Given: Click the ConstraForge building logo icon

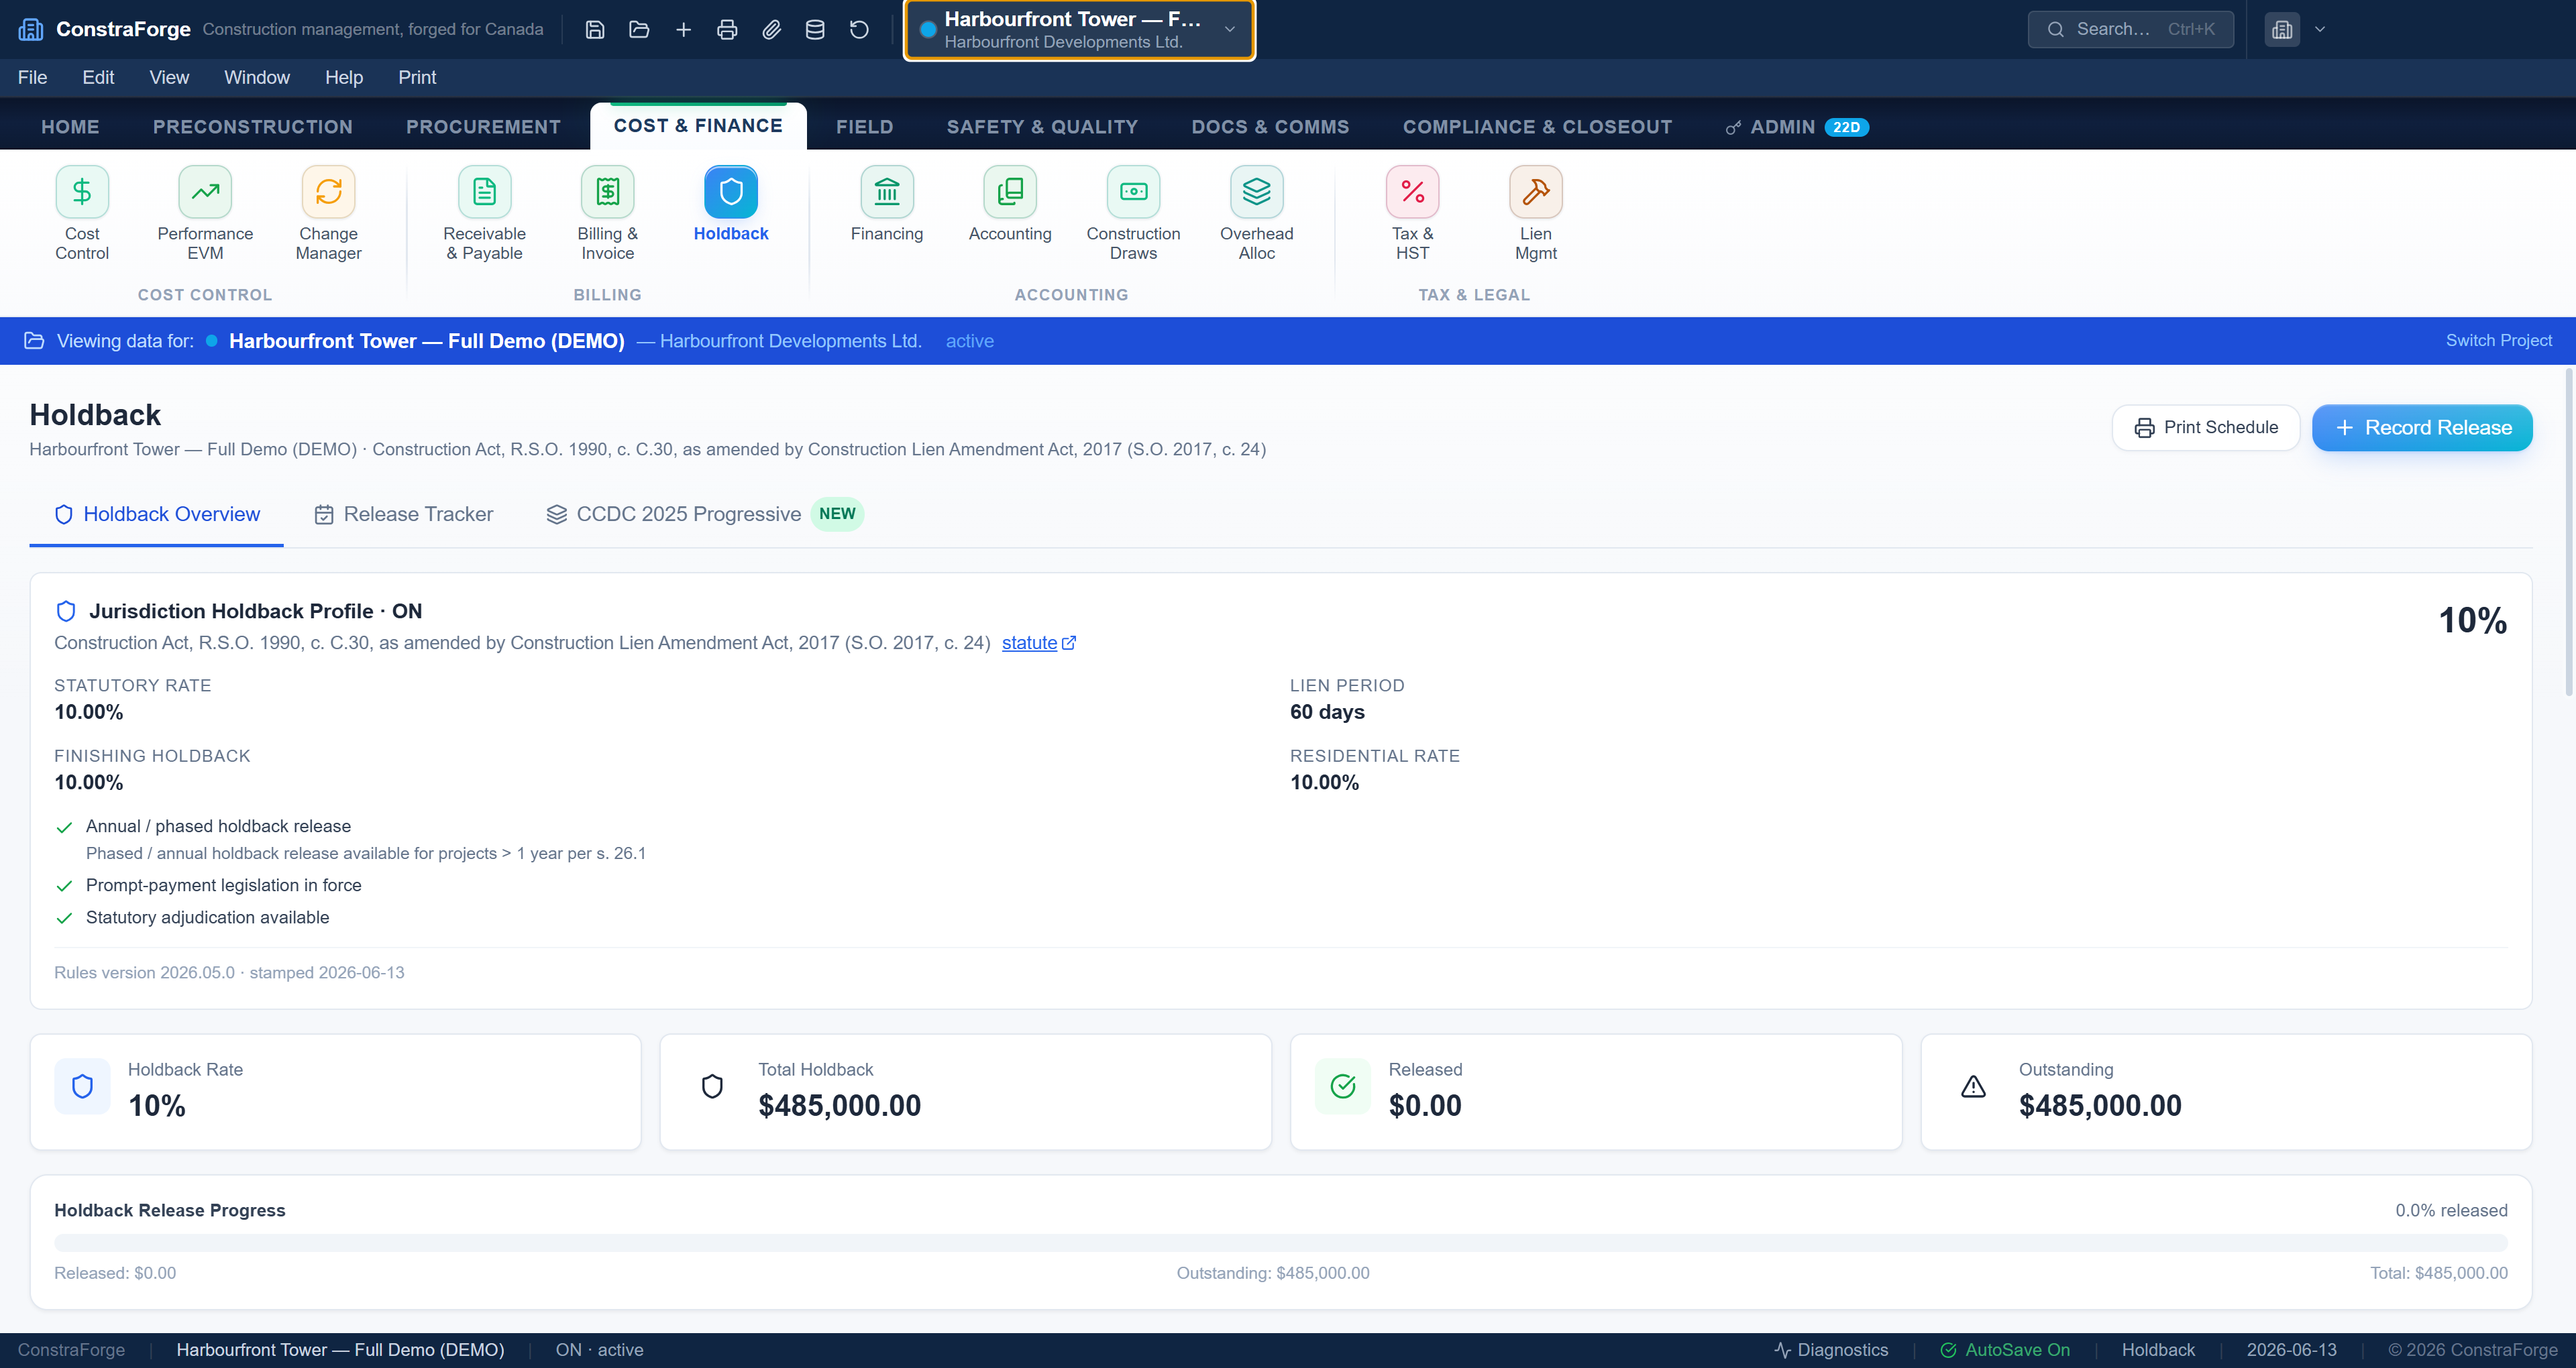Looking at the screenshot, I should (31, 29).
